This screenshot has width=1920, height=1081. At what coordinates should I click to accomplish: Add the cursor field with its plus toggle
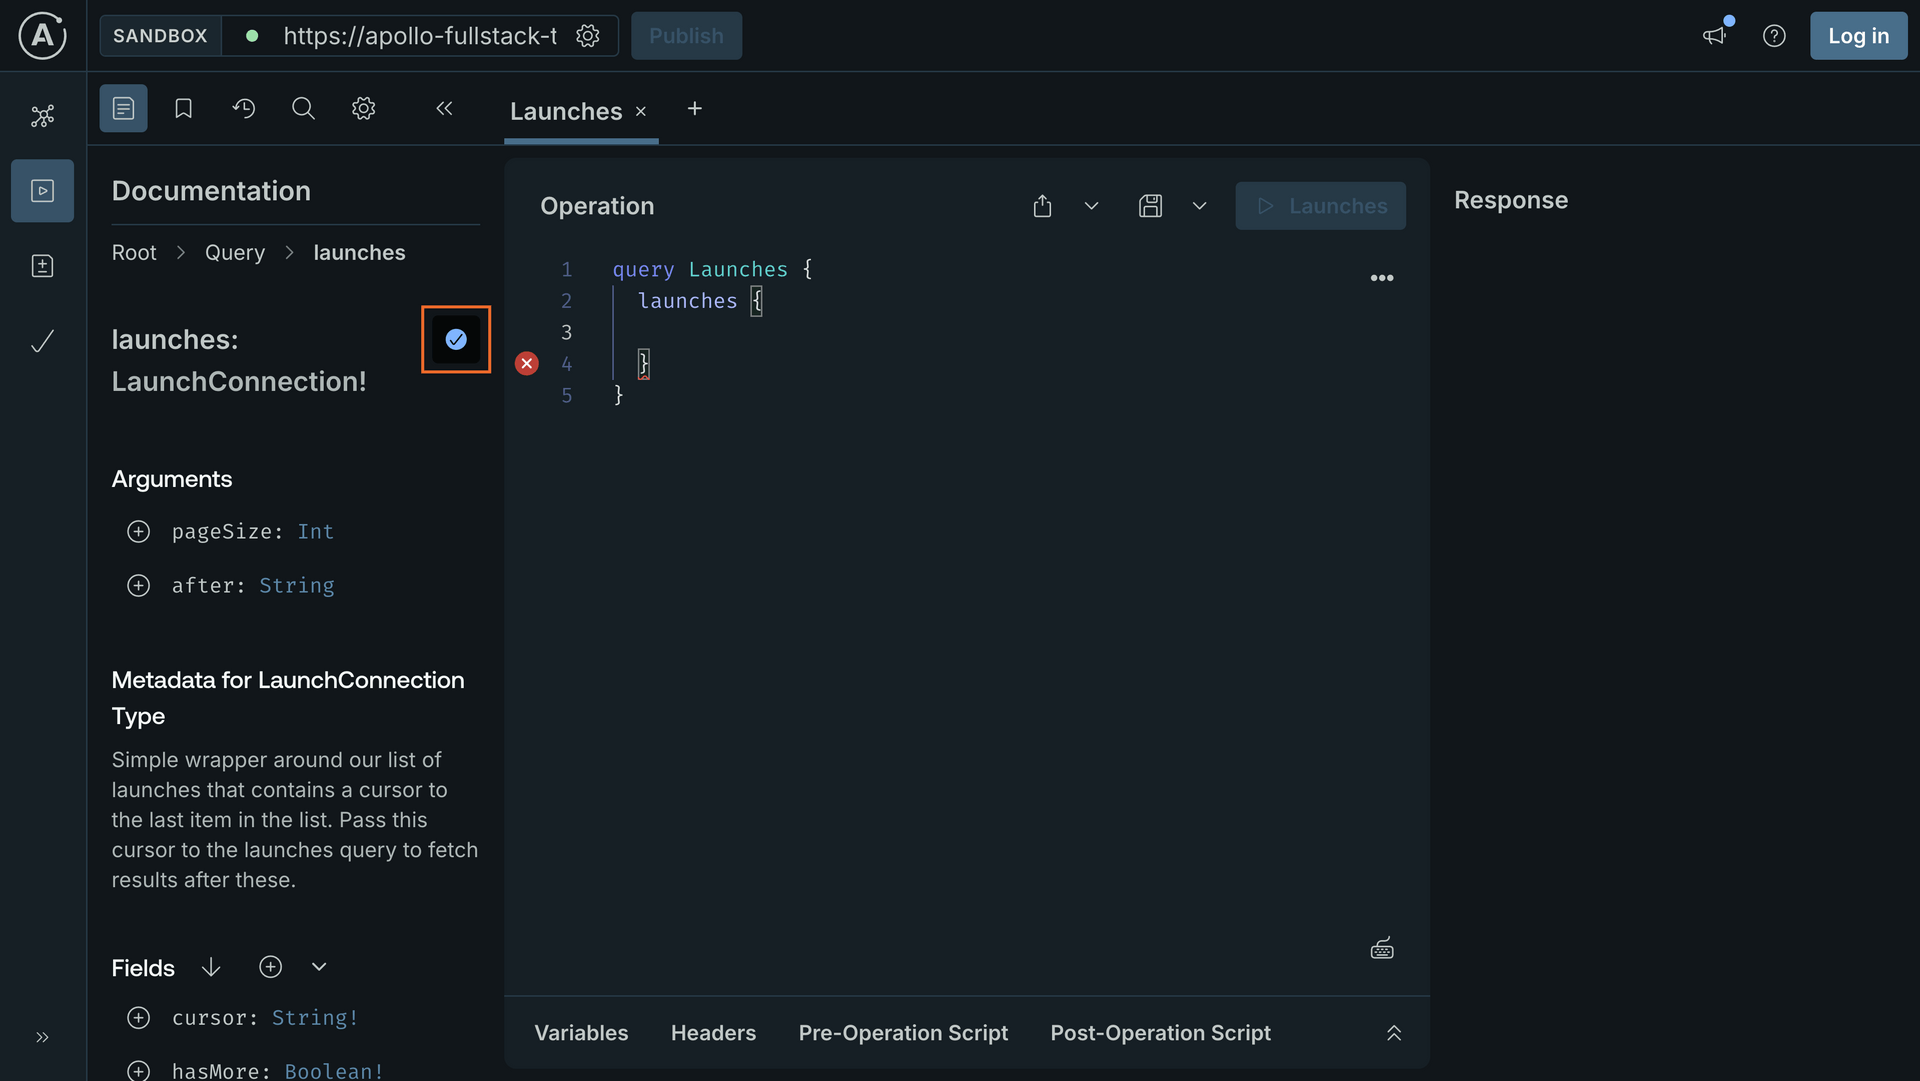tap(138, 1018)
